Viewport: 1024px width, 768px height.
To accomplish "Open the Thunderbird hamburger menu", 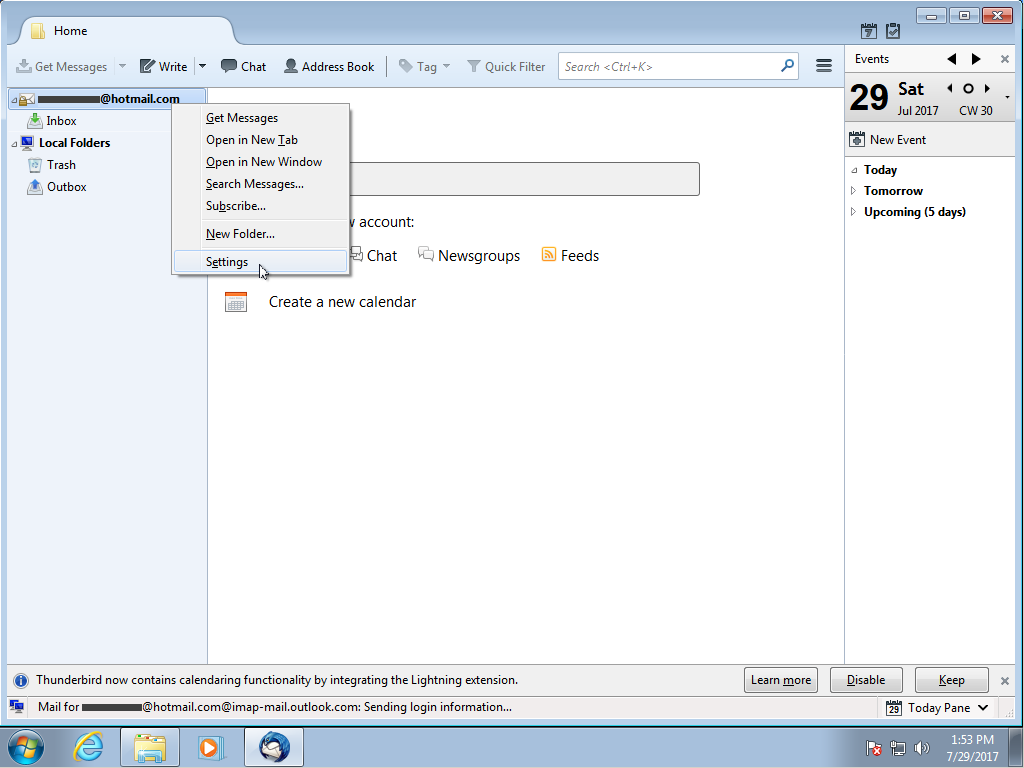I will click(824, 66).
